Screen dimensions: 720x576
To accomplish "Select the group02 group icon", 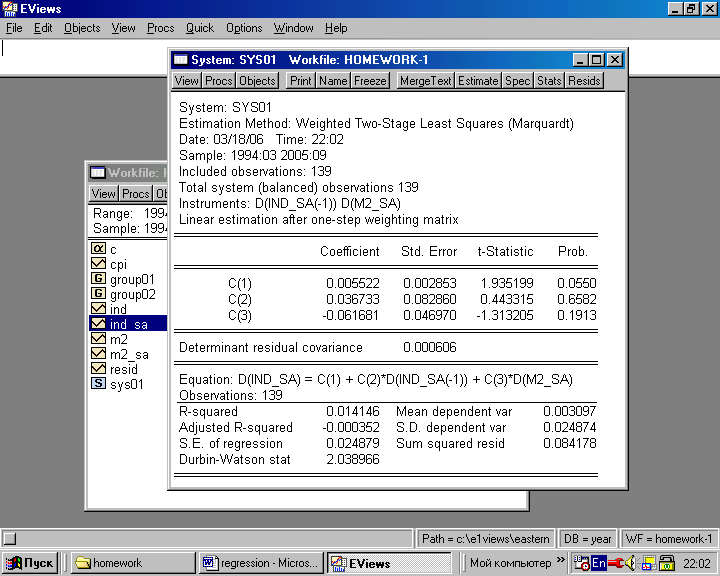I will pos(98,294).
